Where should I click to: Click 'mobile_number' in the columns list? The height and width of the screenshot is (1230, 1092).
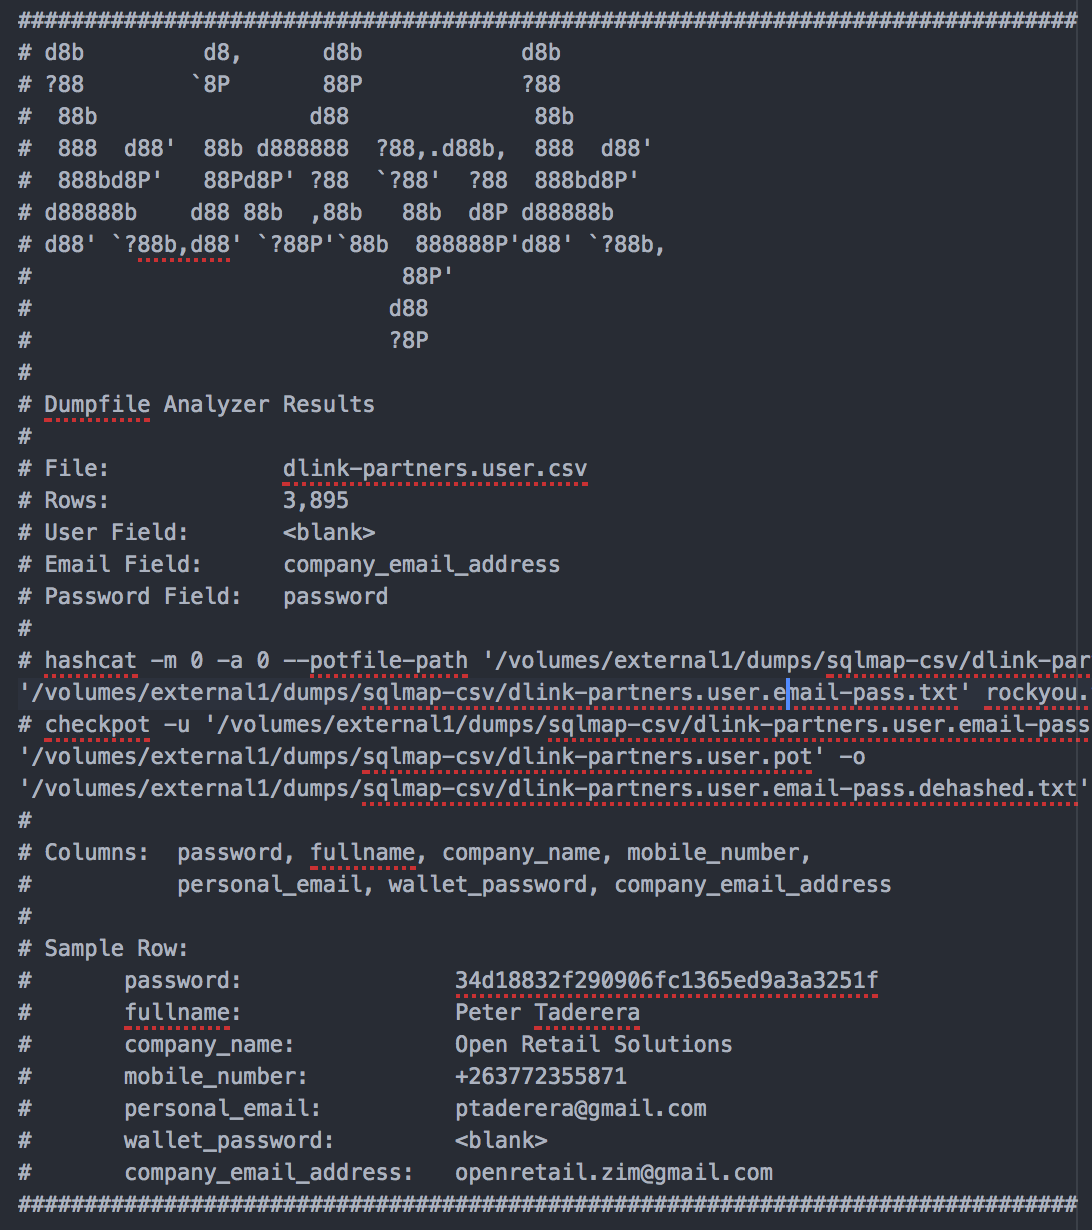pos(713,852)
